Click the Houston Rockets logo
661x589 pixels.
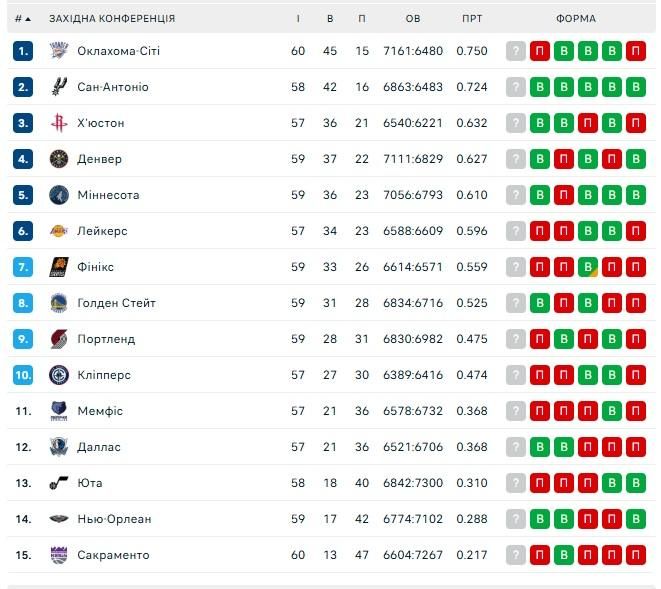coord(58,123)
